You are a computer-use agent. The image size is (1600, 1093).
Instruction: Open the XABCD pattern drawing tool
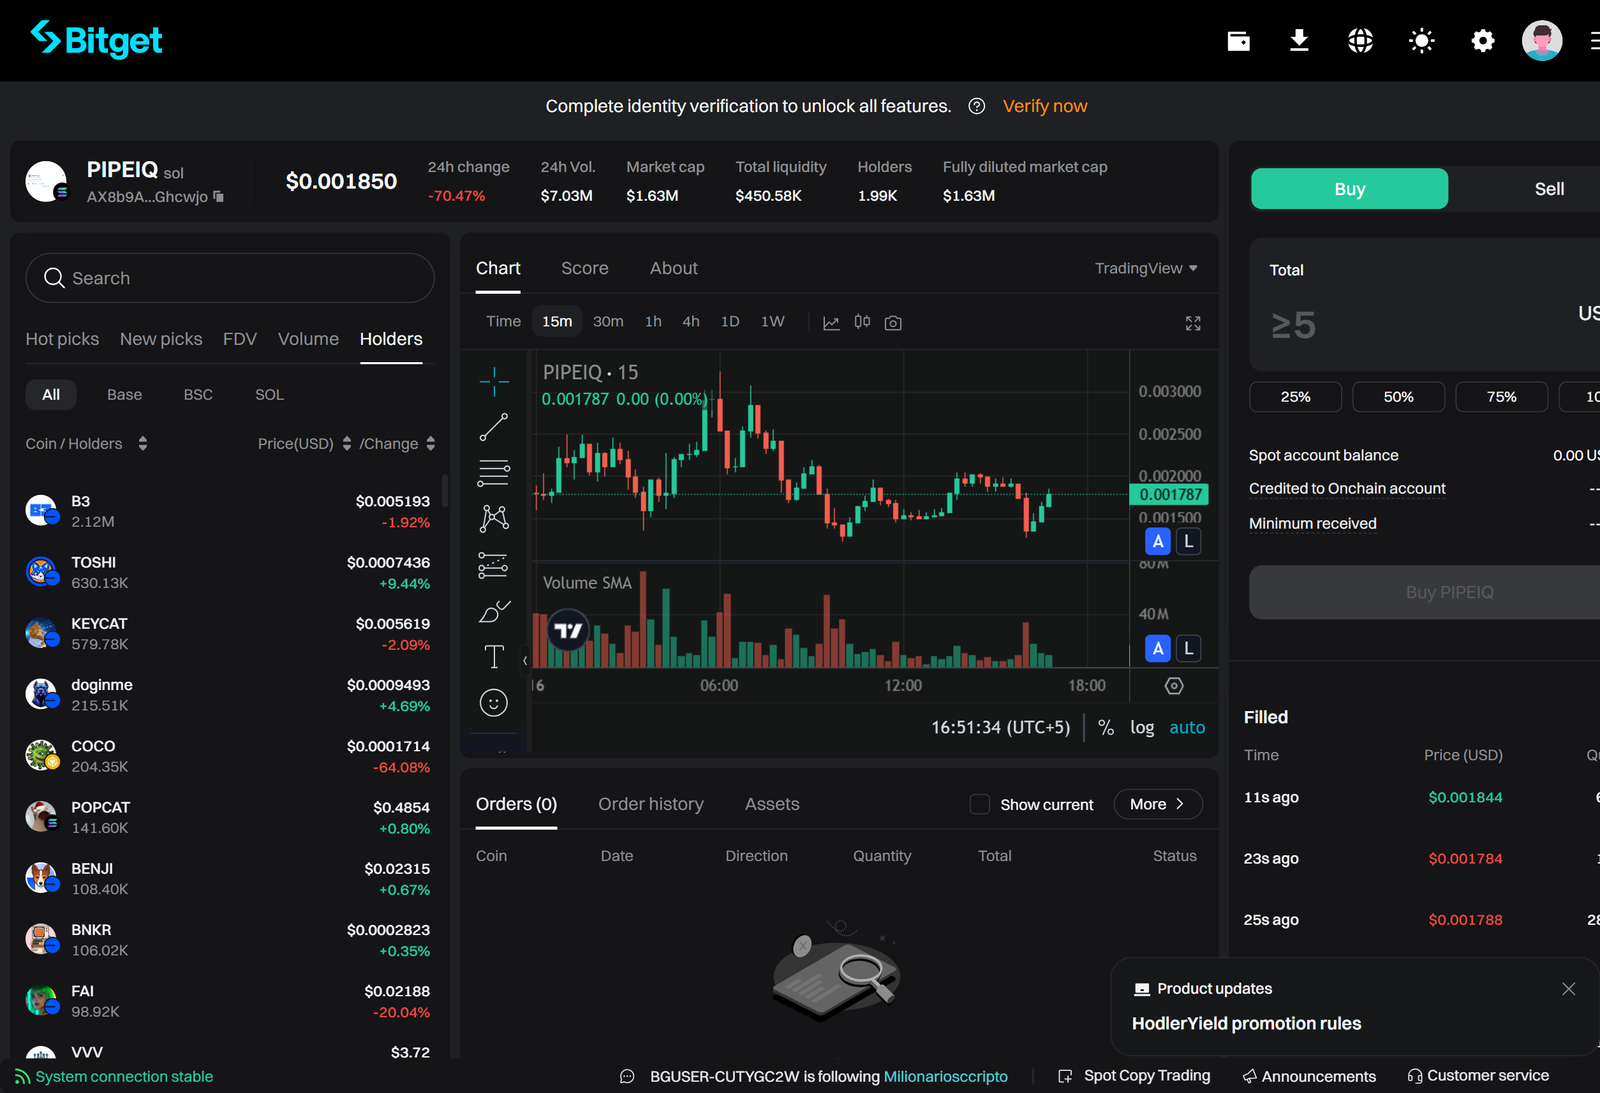[494, 518]
